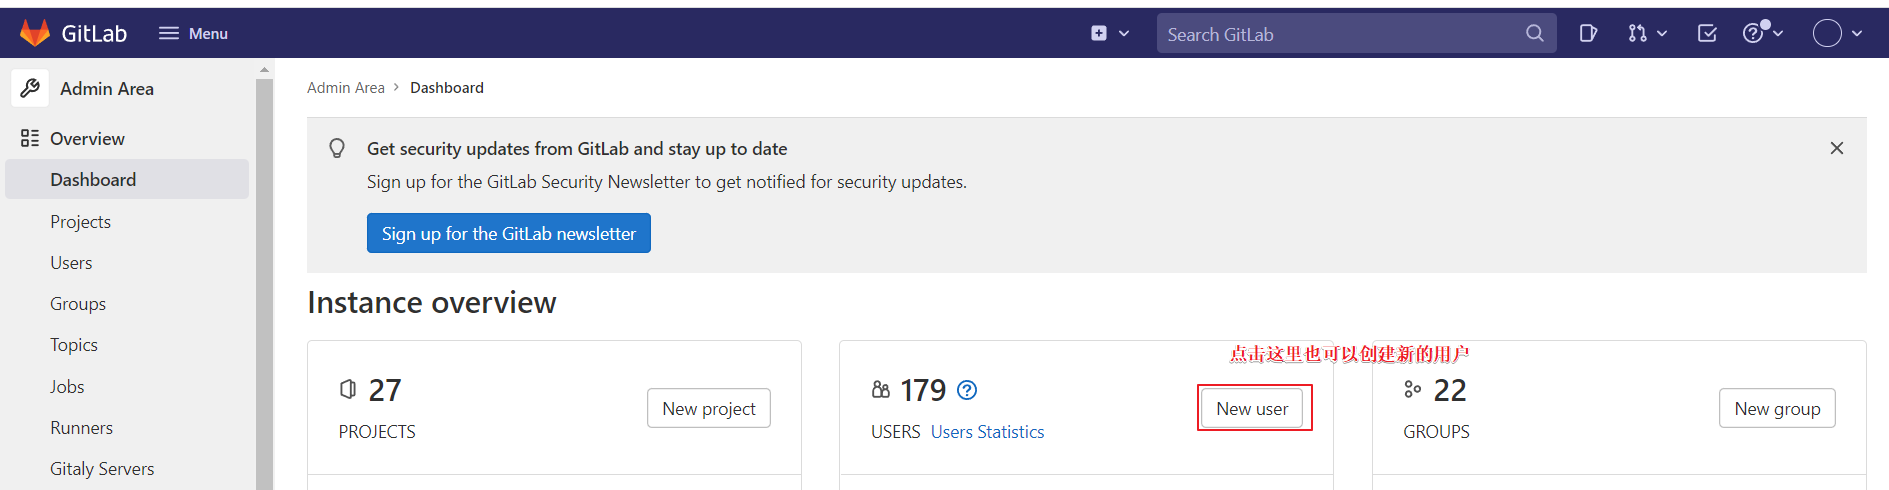
Task: Open the To-Do list icon
Action: click(1707, 33)
